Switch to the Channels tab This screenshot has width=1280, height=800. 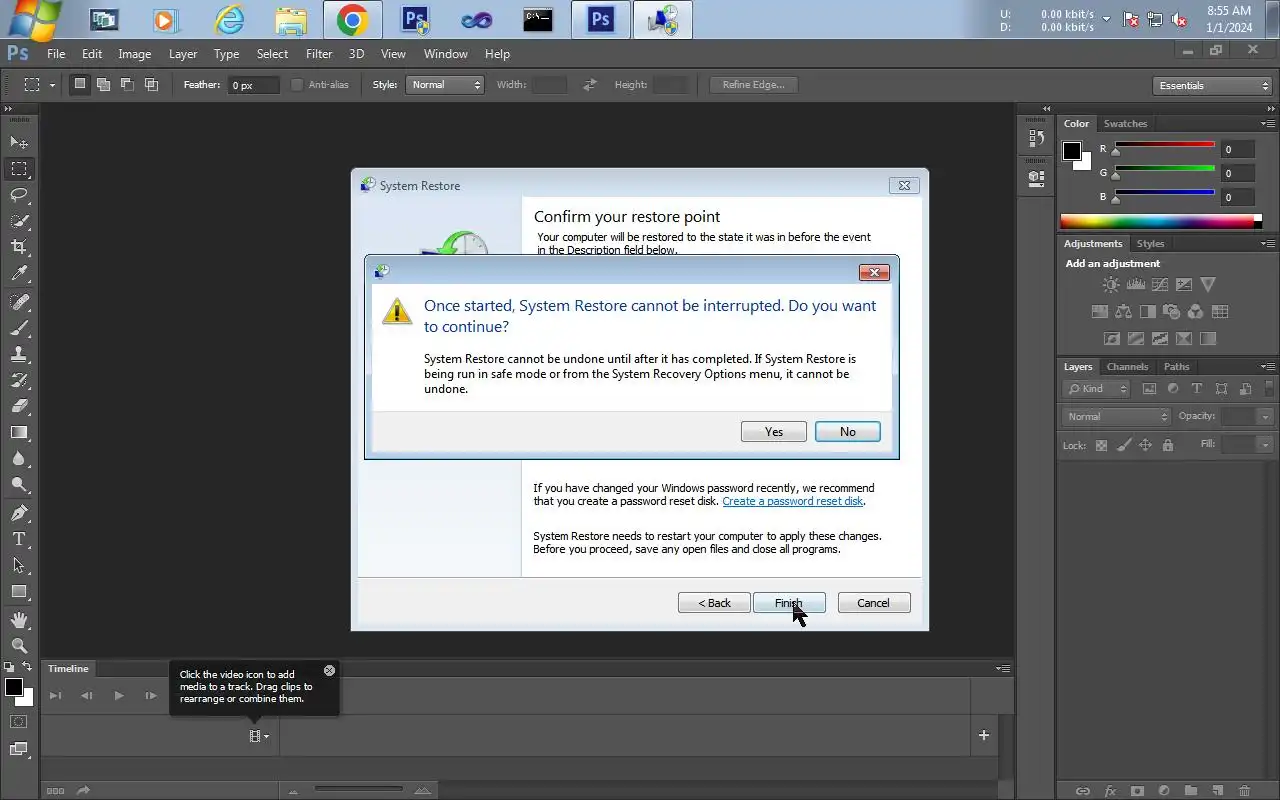click(x=1127, y=367)
